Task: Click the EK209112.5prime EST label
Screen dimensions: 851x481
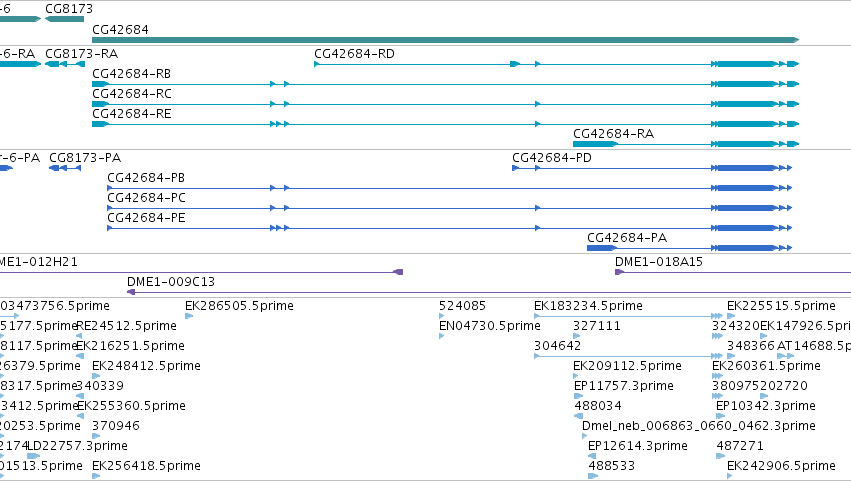Action: click(627, 366)
